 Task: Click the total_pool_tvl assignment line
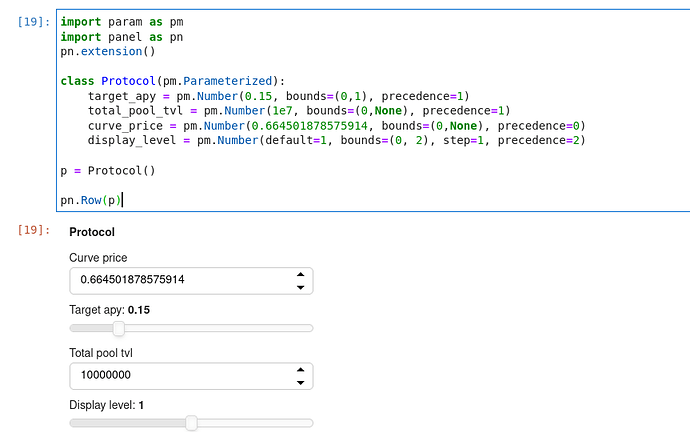[299, 110]
